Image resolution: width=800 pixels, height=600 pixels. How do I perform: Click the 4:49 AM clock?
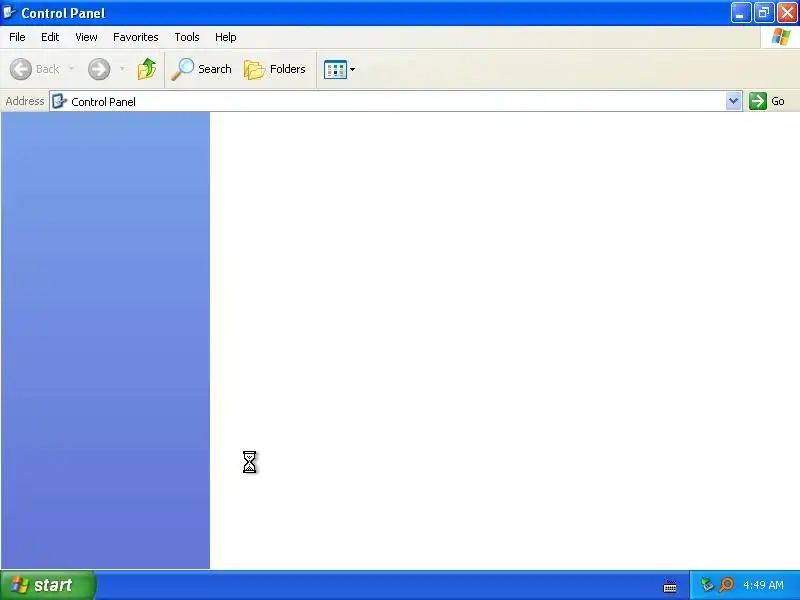point(763,585)
